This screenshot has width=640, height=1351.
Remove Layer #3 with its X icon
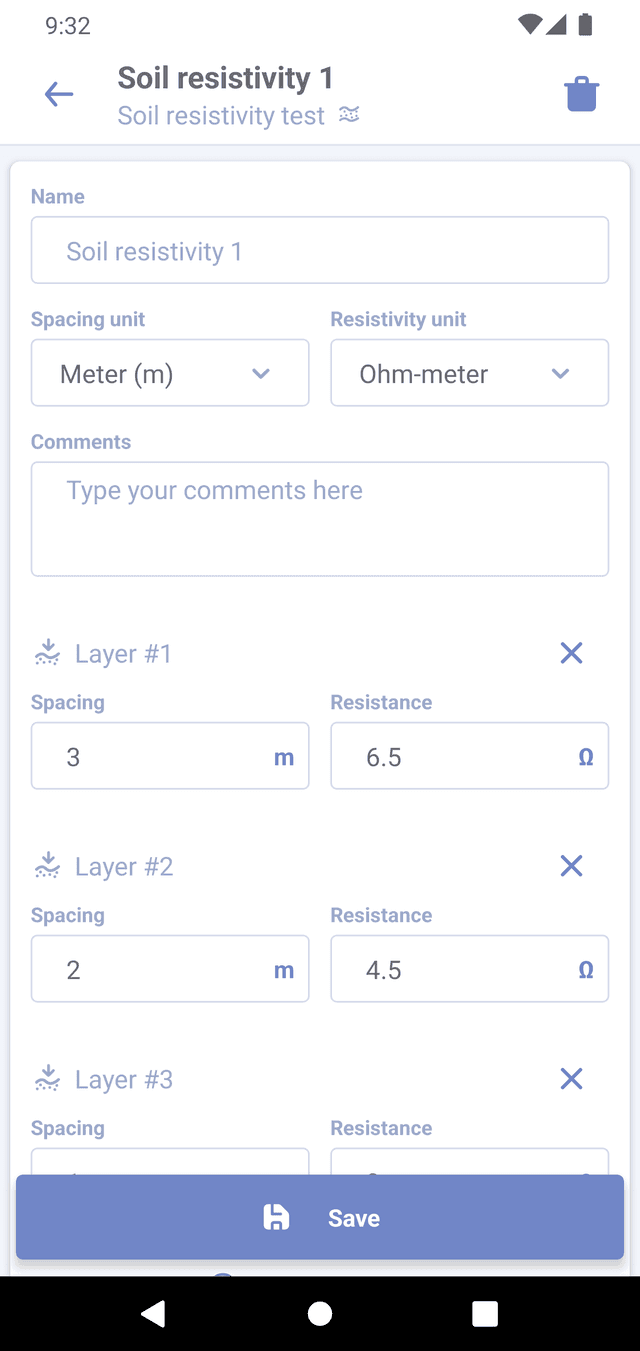pos(571,1079)
